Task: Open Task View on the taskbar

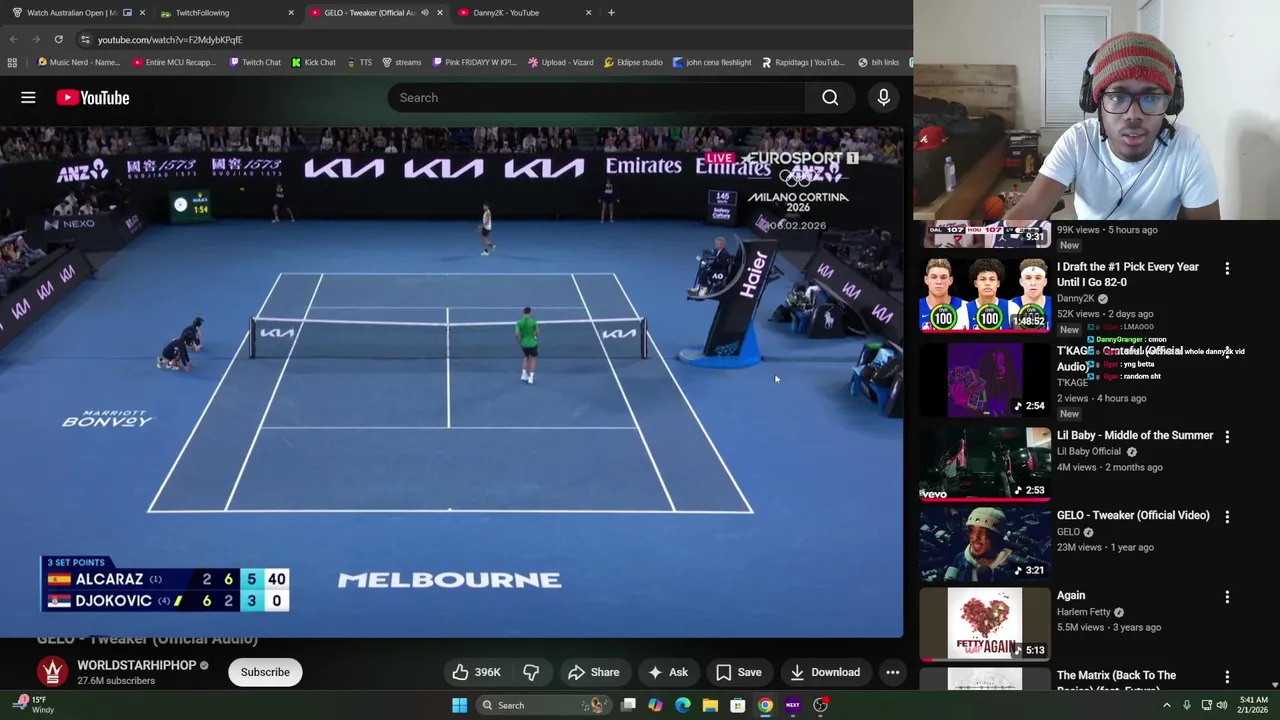Action: coord(628,705)
